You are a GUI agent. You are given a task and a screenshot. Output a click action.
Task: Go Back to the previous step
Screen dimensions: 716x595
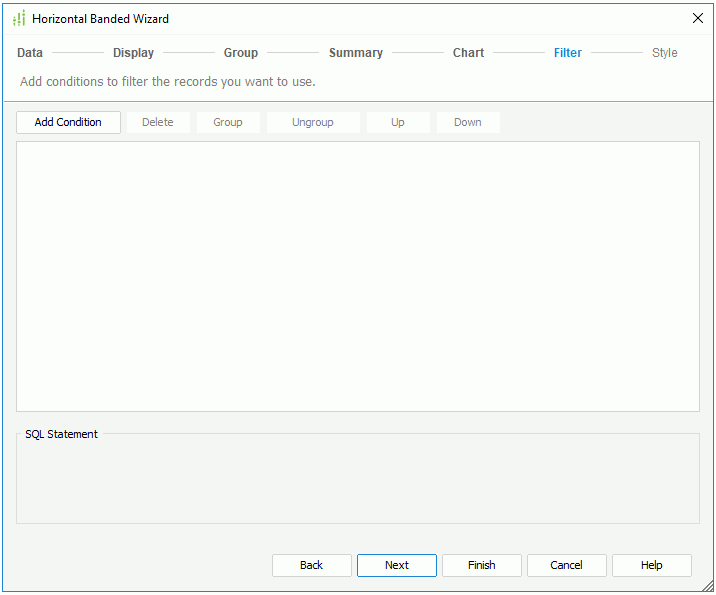312,565
